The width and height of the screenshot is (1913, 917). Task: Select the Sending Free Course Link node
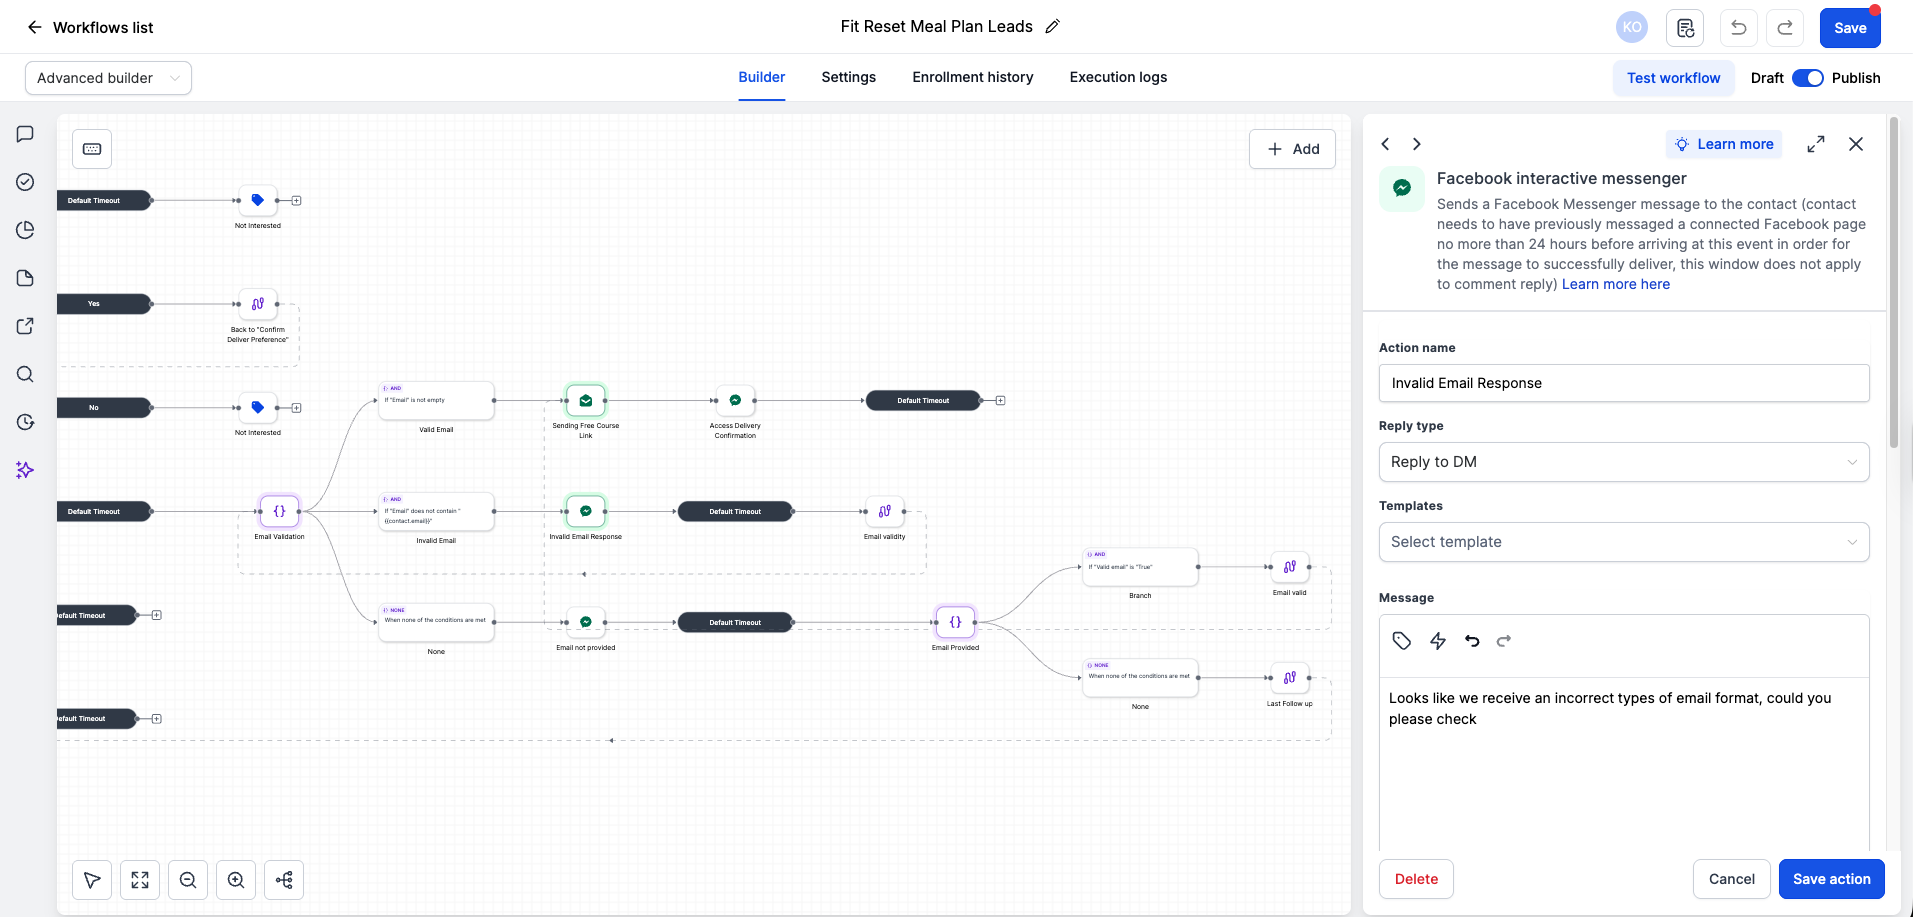586,400
